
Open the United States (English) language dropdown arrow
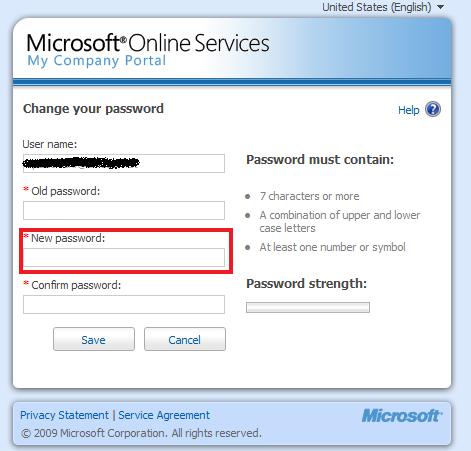[x=440, y=7]
